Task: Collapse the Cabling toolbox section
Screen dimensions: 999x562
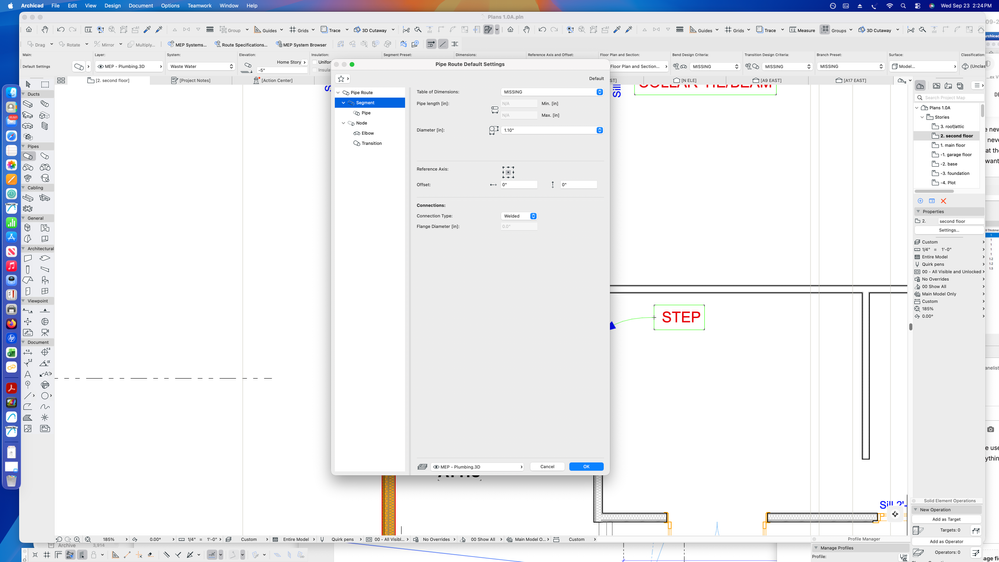Action: click(x=24, y=188)
